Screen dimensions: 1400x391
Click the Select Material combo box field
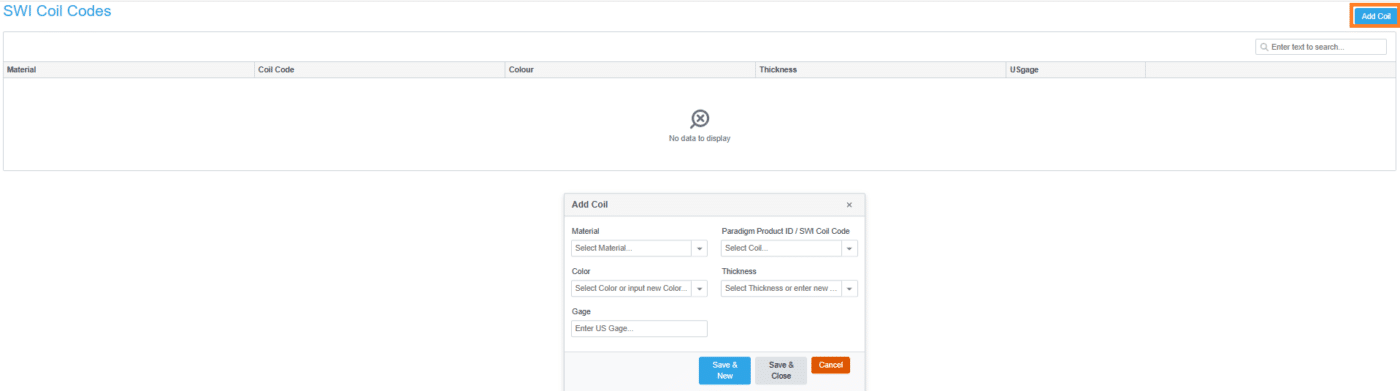tap(631, 248)
